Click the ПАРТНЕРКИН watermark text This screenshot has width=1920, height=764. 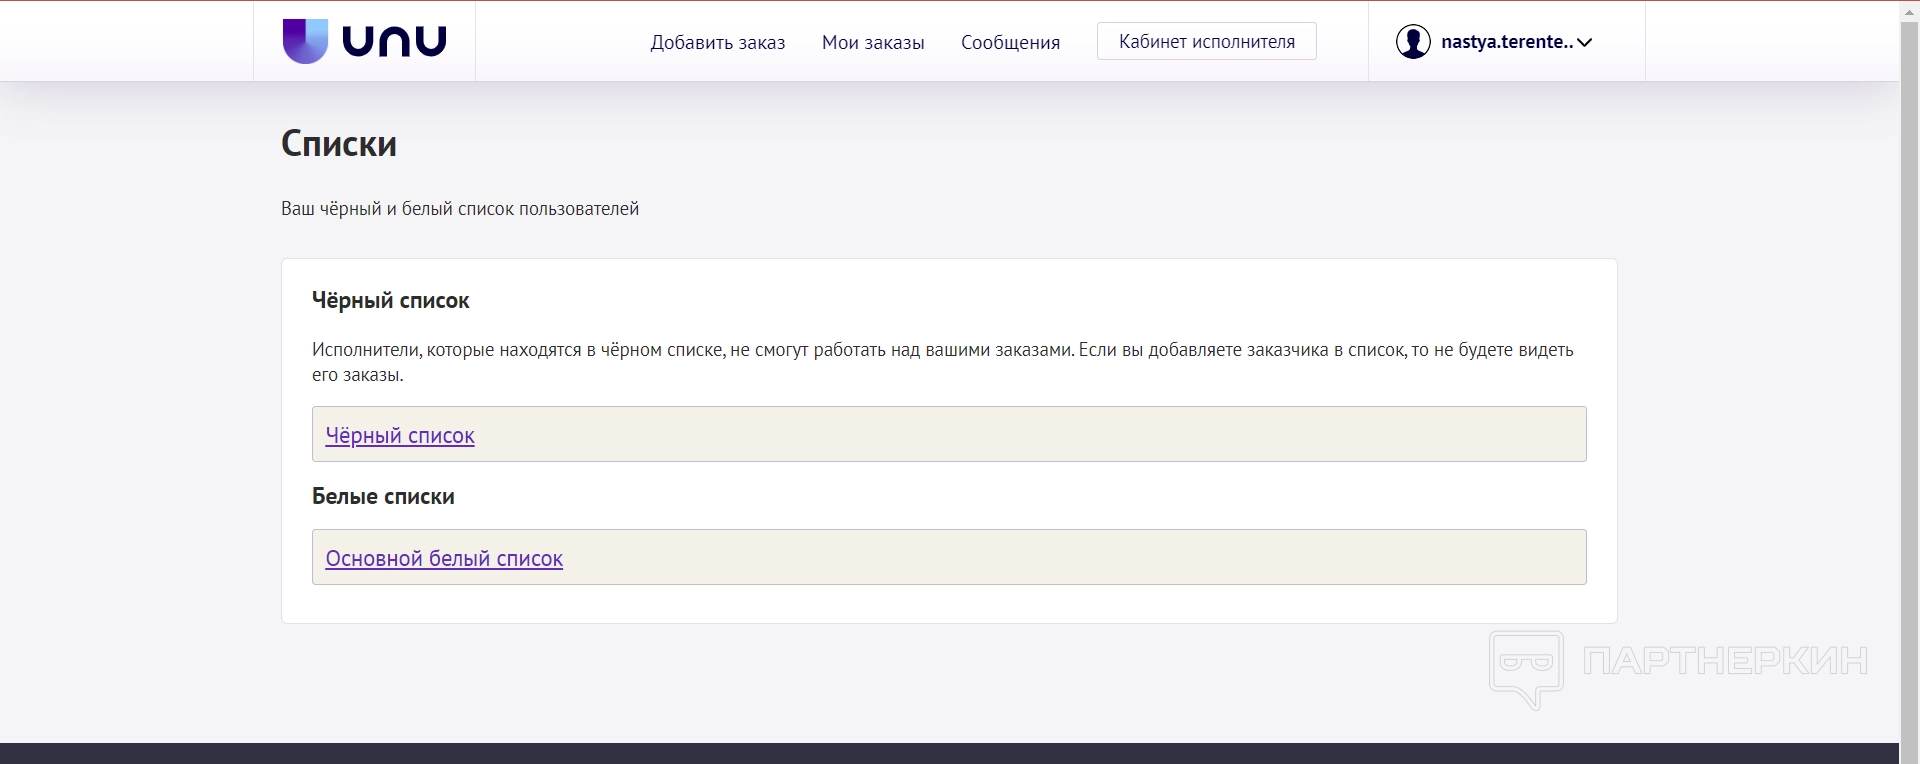click(1725, 661)
